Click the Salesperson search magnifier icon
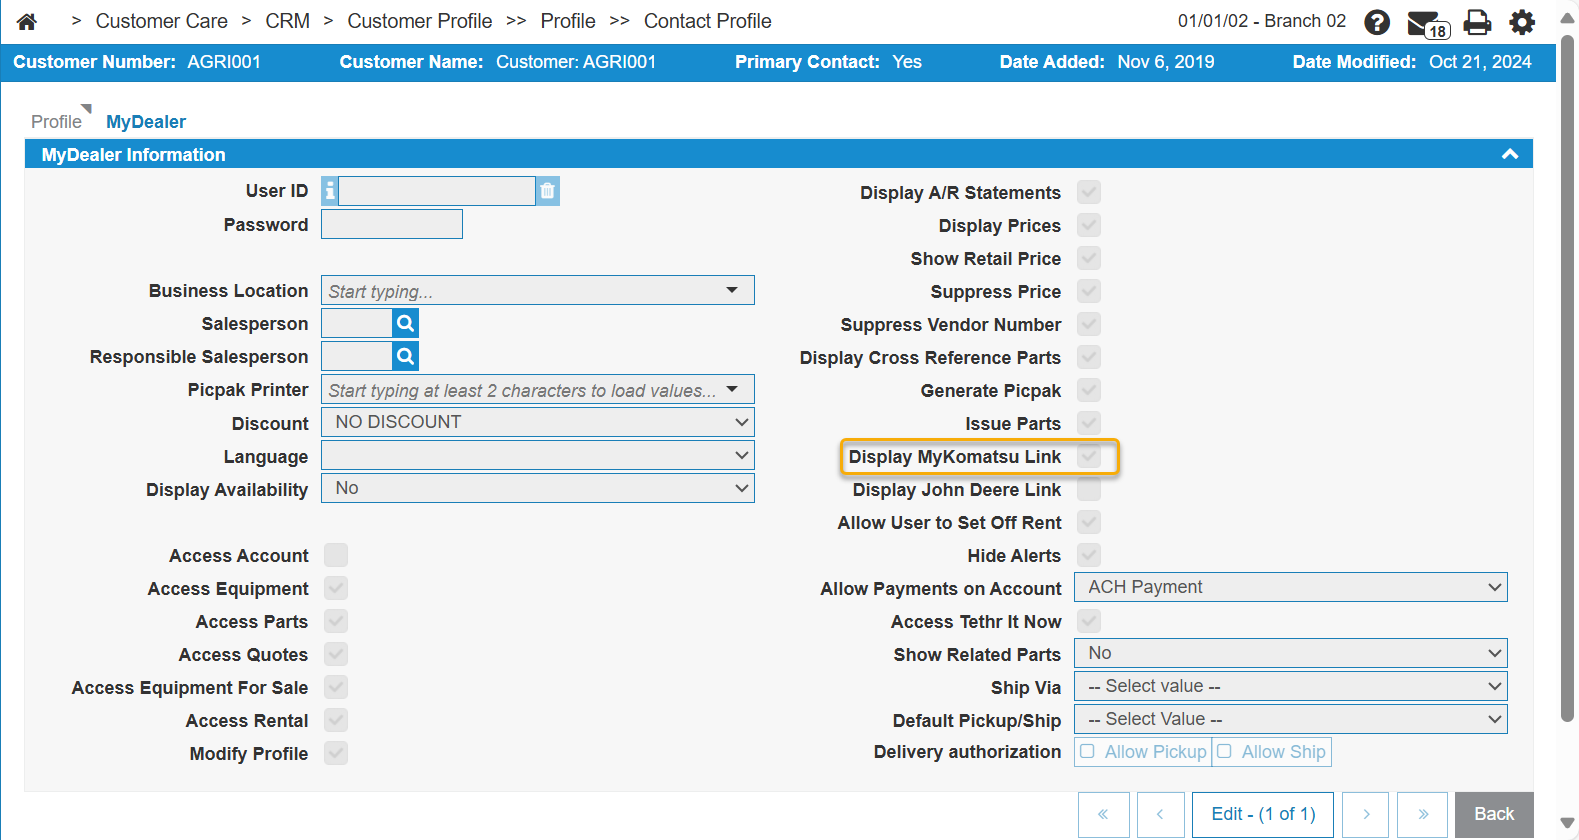The image size is (1579, 840). click(405, 323)
